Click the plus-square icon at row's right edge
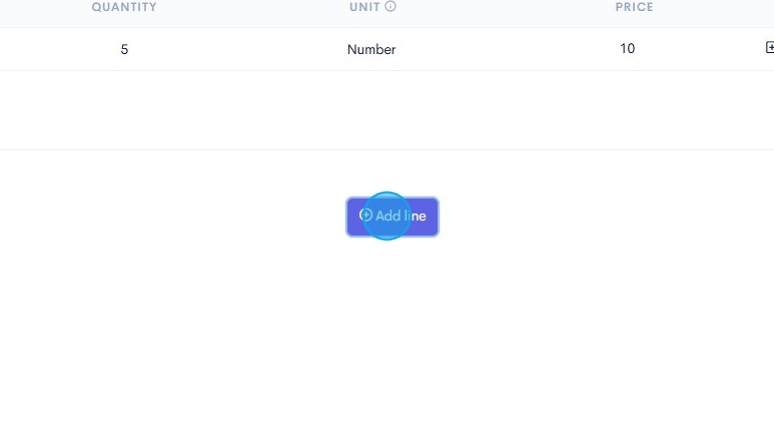Image resolution: width=774 pixels, height=434 pixels. [770, 47]
